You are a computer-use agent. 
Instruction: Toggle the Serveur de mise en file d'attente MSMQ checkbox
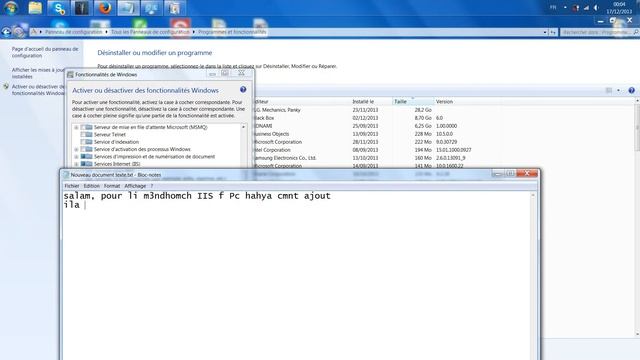83,127
